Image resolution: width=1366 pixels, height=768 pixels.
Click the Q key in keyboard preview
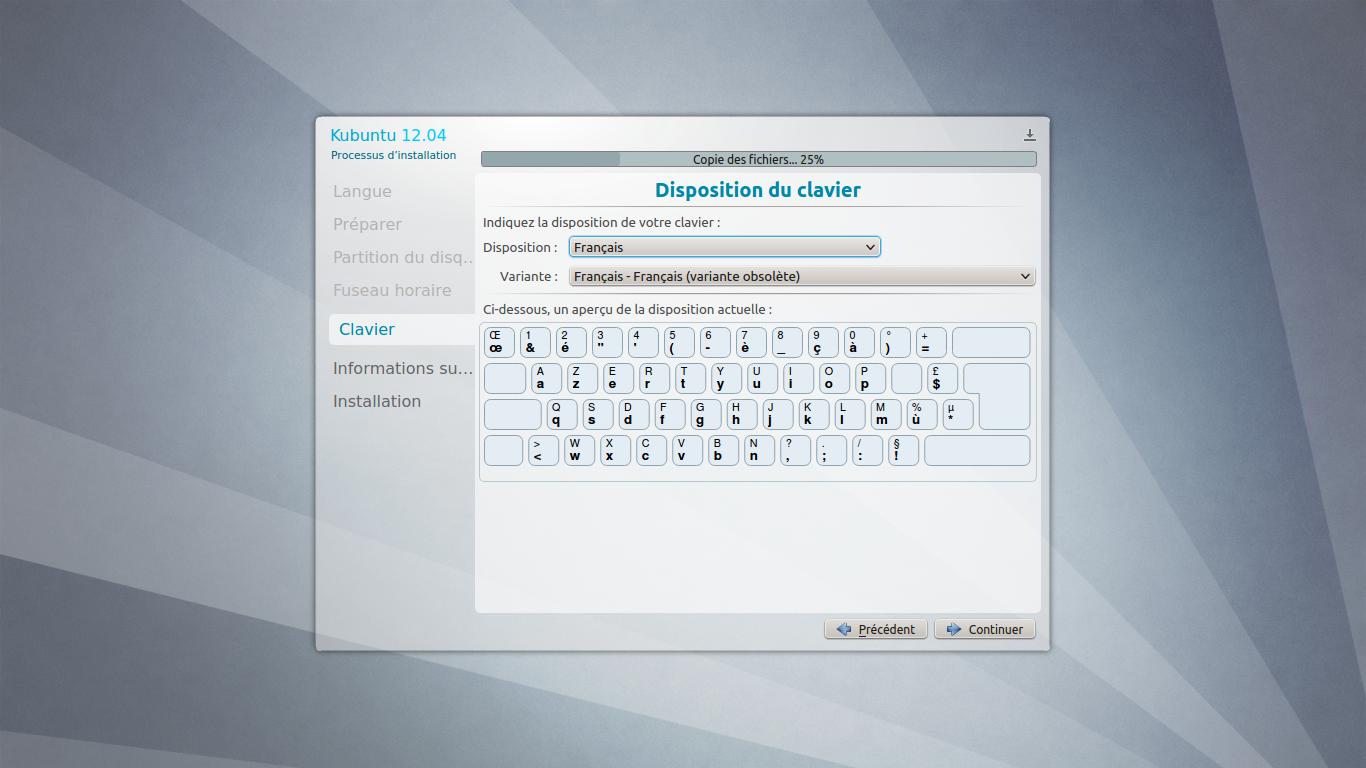[562, 414]
